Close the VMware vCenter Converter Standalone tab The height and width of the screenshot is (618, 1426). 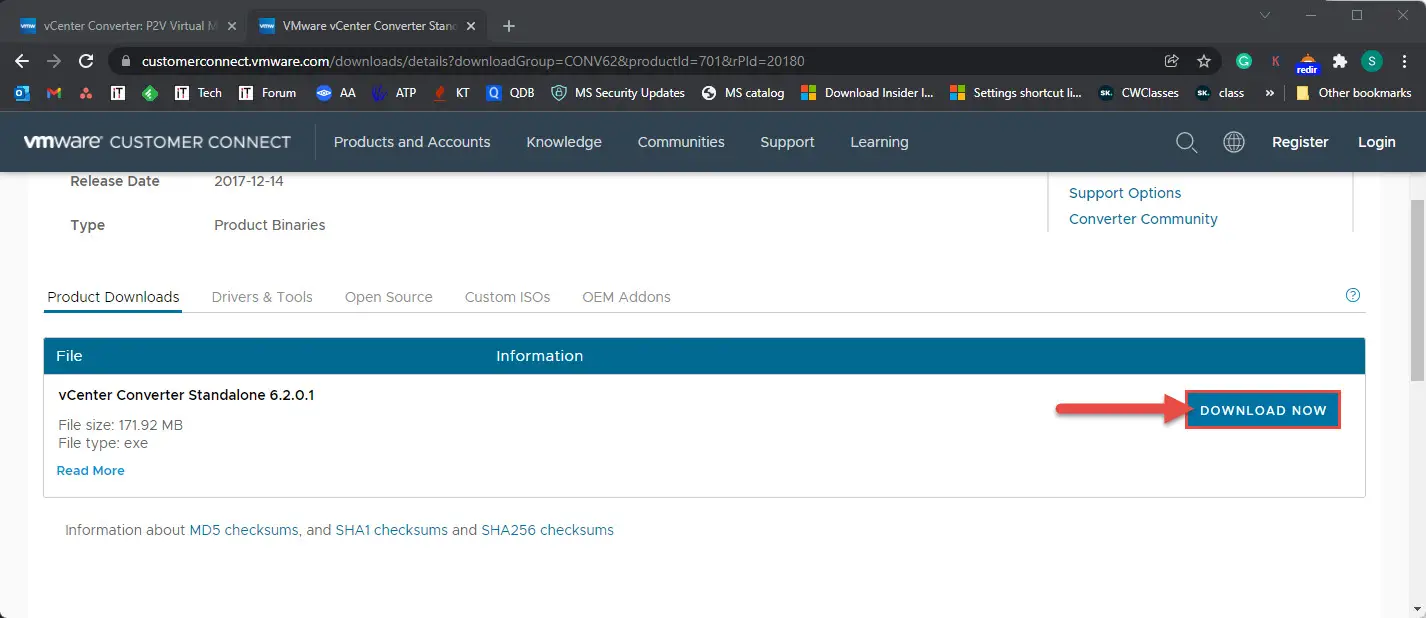(471, 26)
